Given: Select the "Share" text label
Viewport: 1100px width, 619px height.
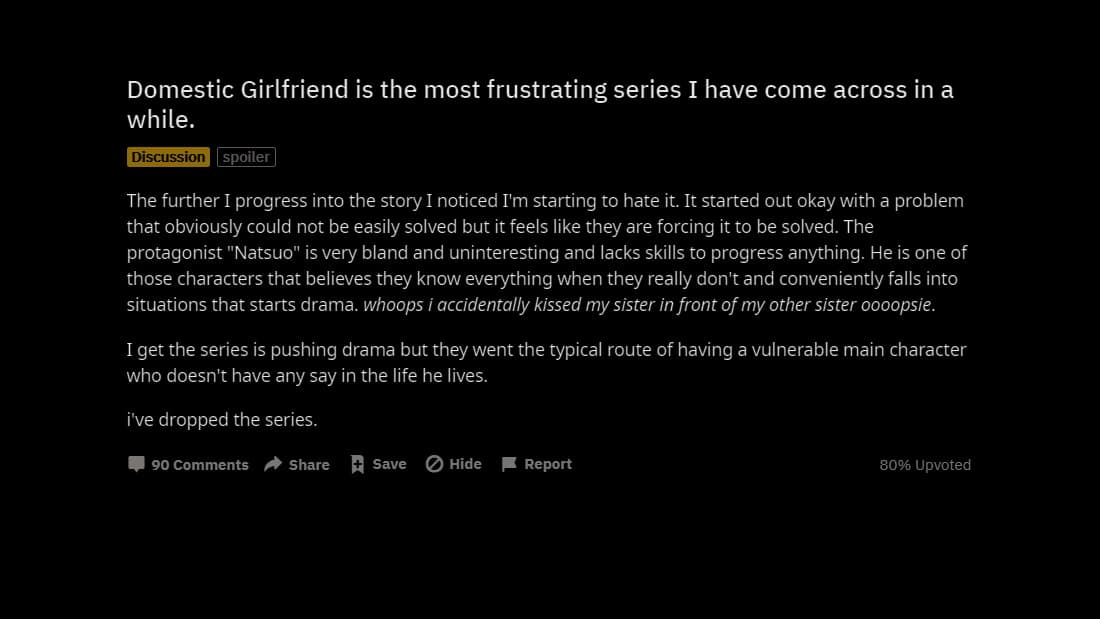Looking at the screenshot, I should pos(309,465).
